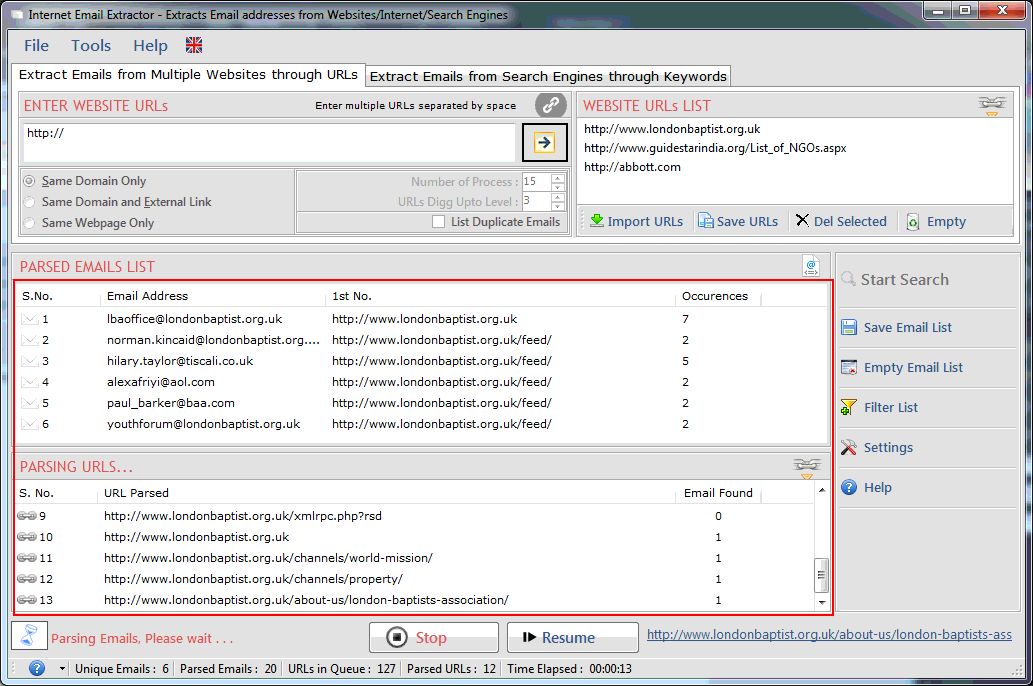Select guidestarindia.org URL in URLs list
1033x686 pixels.
715,148
